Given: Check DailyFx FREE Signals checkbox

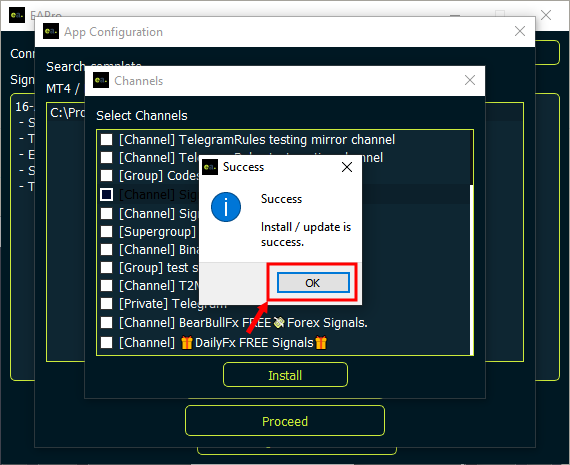Looking at the screenshot, I should click(107, 342).
